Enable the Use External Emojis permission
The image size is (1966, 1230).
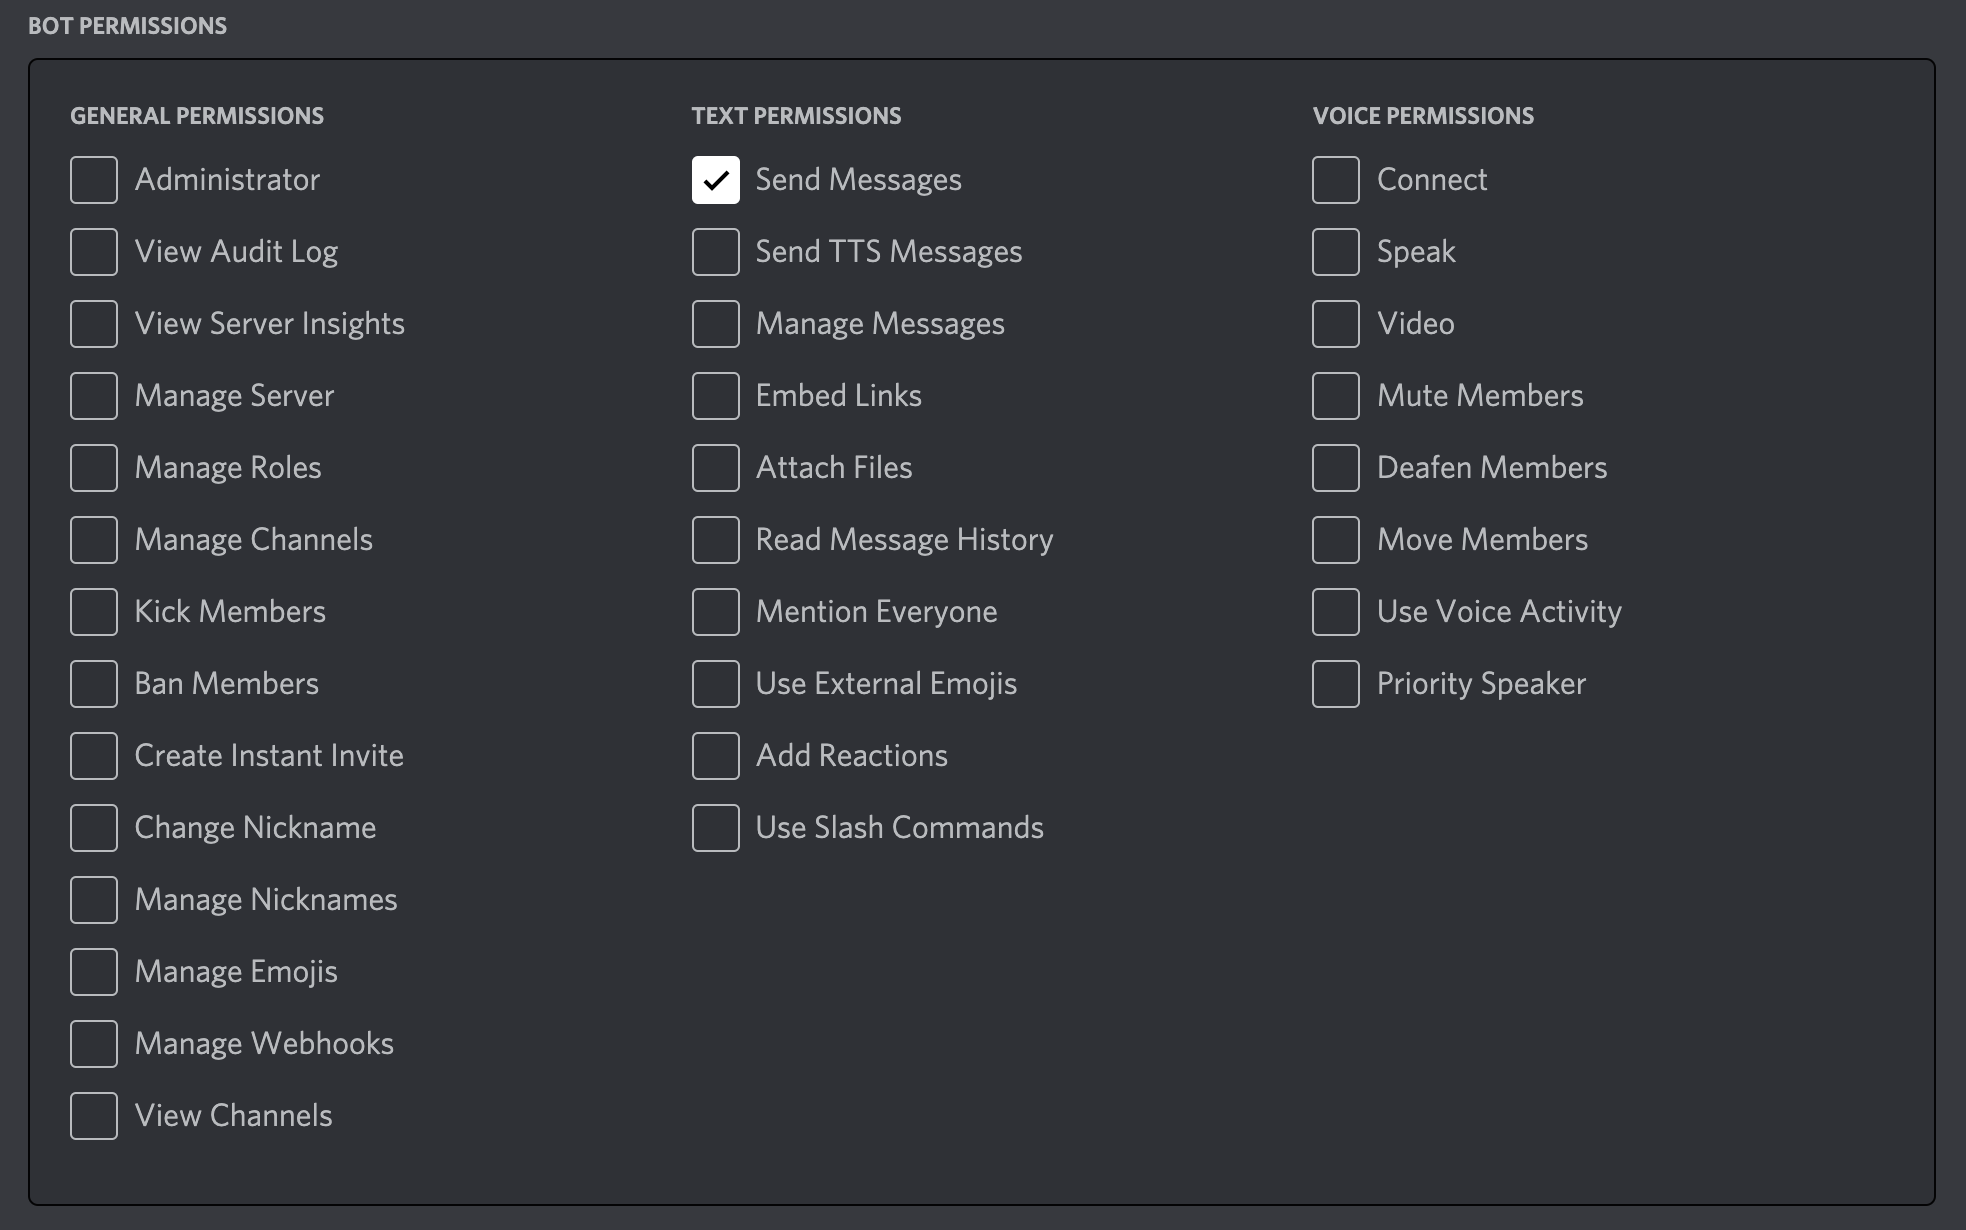714,683
